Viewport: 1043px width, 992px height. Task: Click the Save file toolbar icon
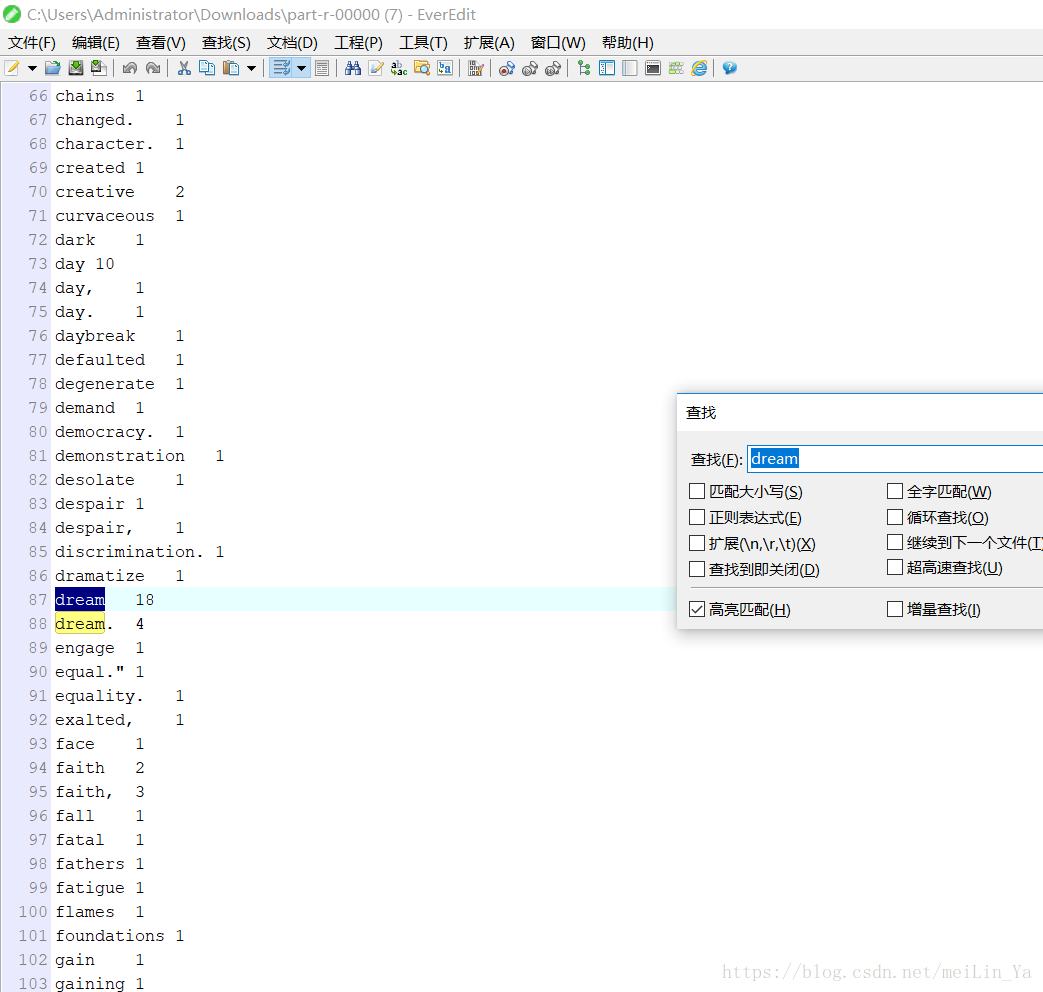coord(76,68)
